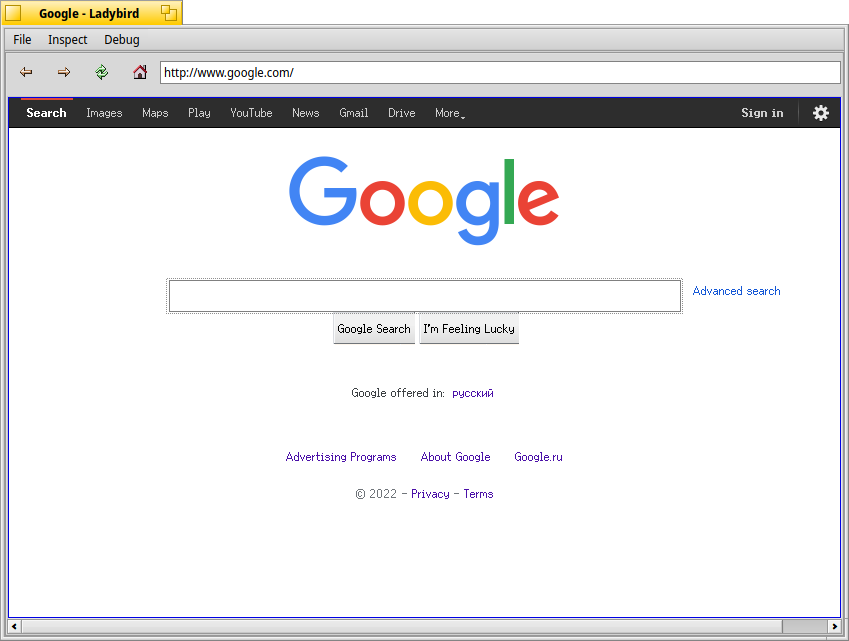849x641 pixels.
Task: Open Play from the Google bar
Action: 199,113
